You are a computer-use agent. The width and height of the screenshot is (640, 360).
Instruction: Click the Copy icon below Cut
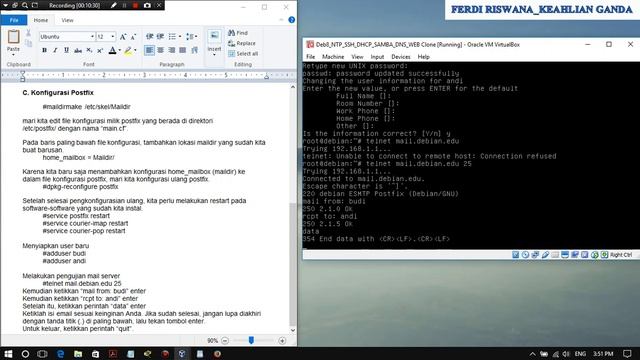click(x=28, y=43)
